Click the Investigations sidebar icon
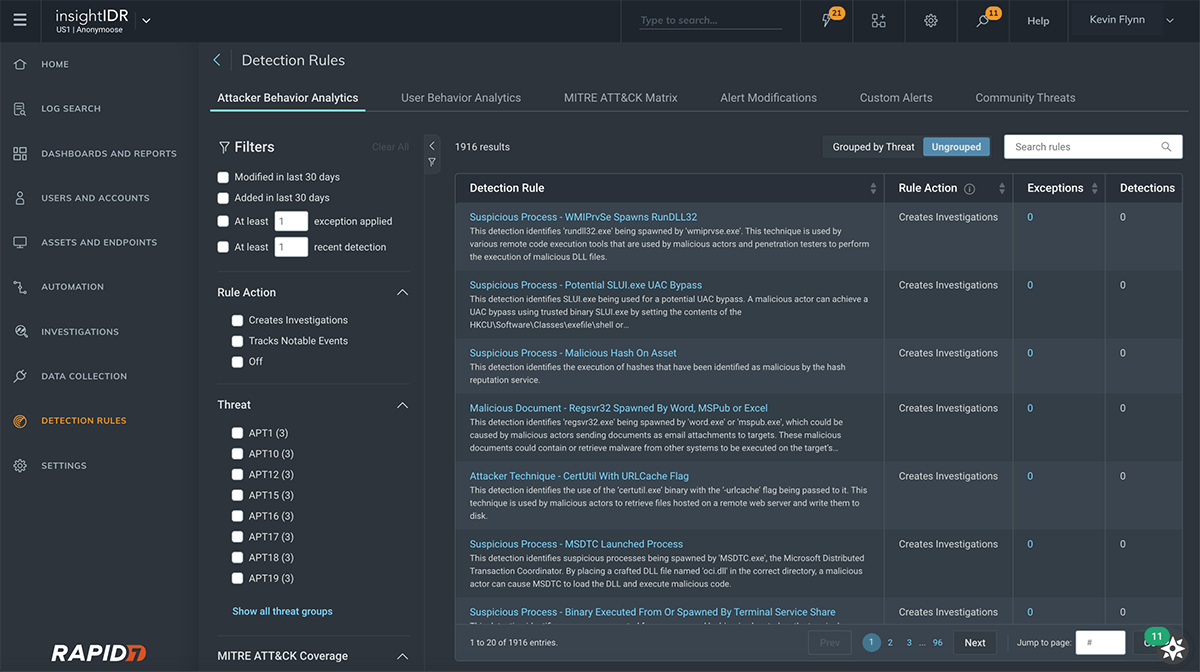Image resolution: width=1200 pixels, height=672 pixels. (x=20, y=332)
